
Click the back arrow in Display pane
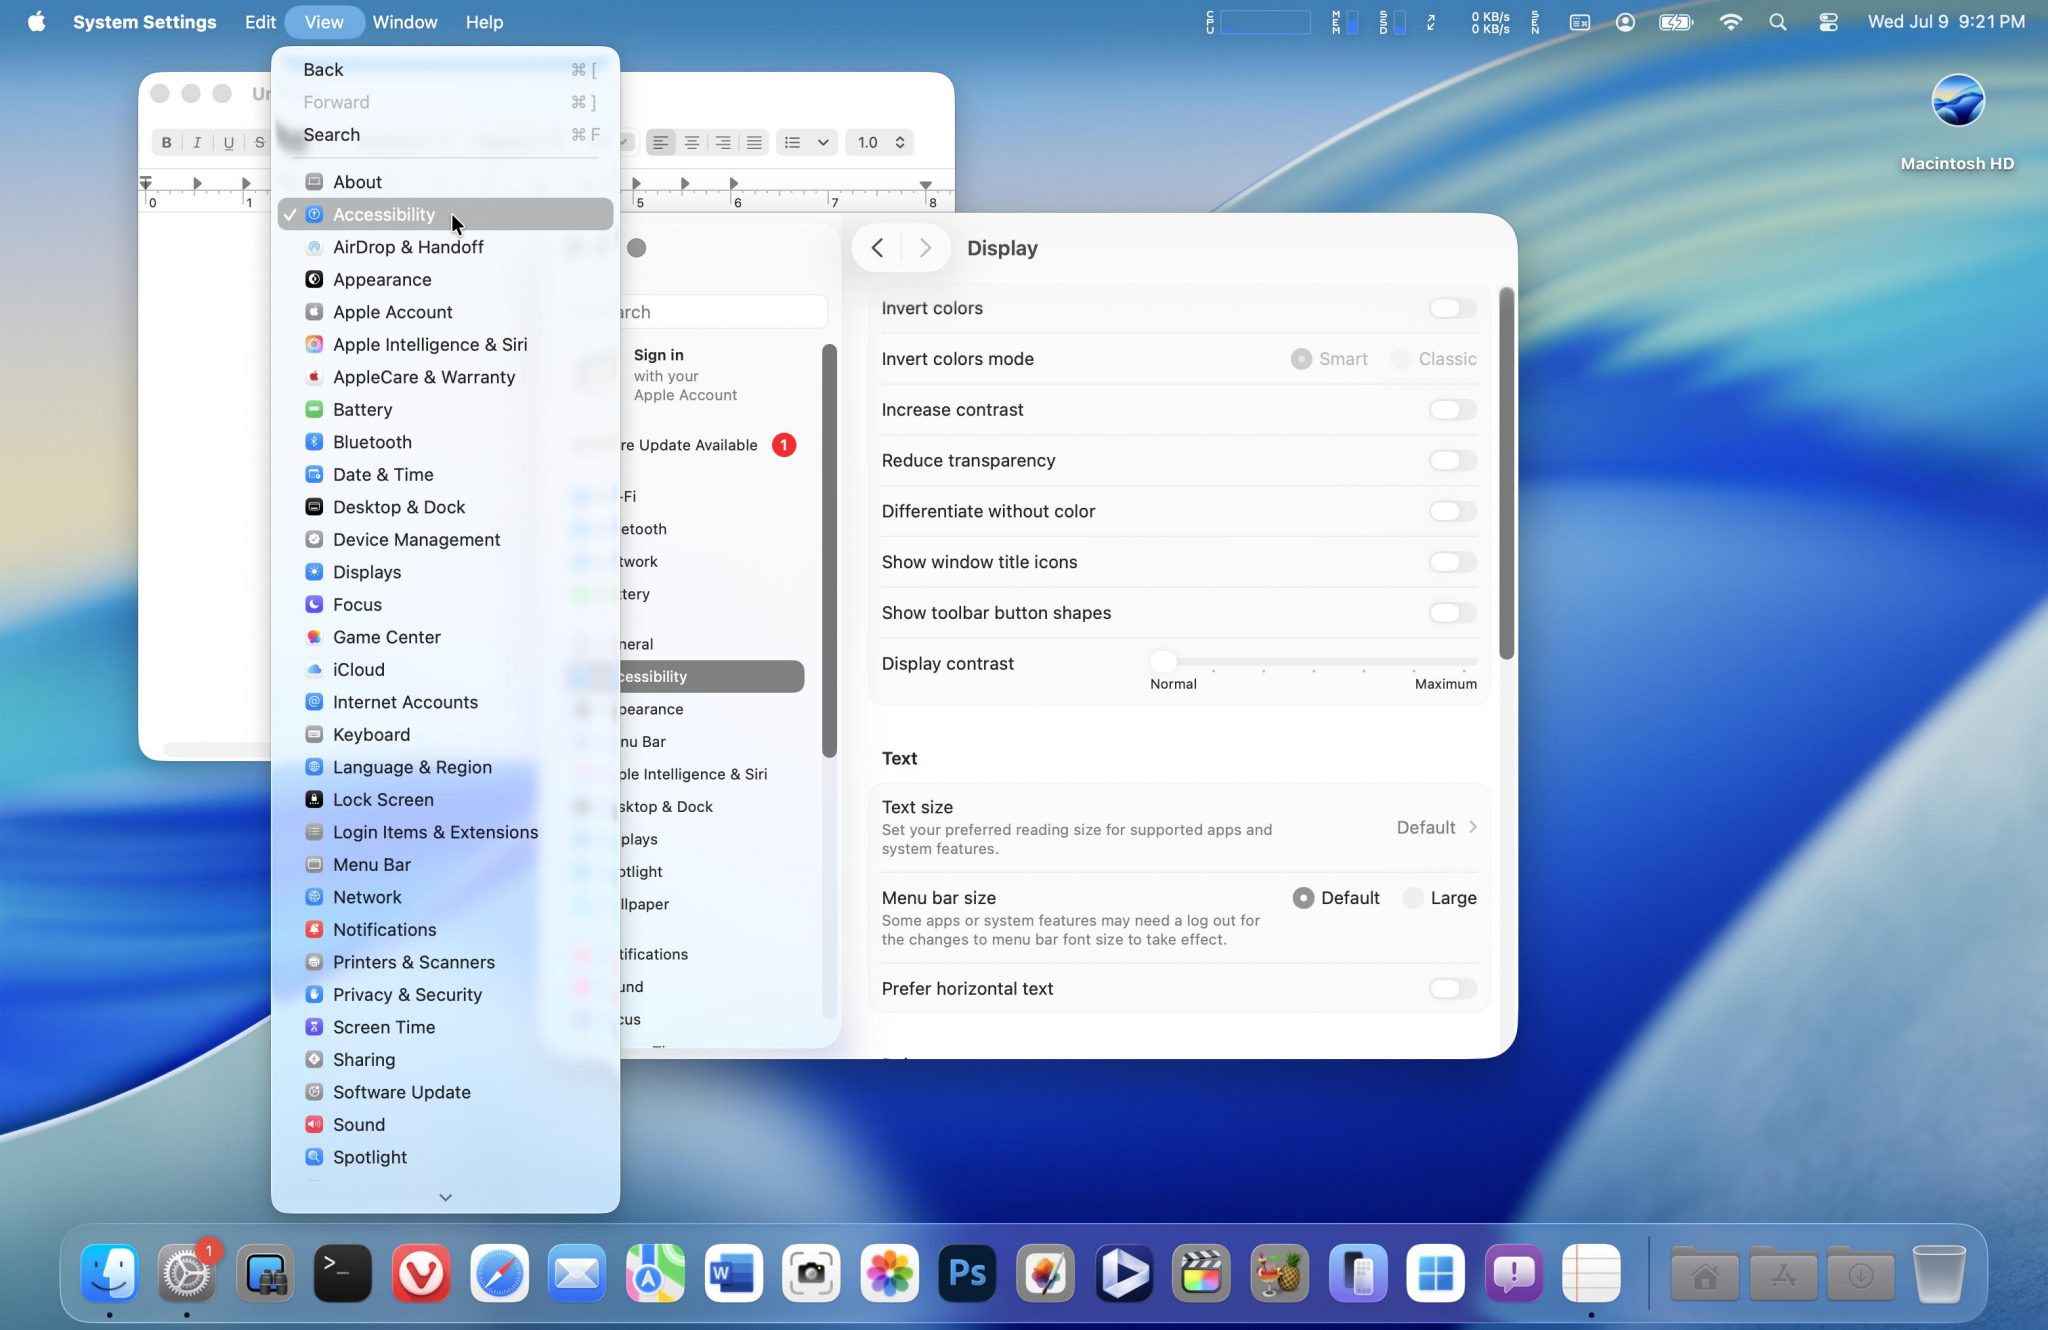coord(877,248)
